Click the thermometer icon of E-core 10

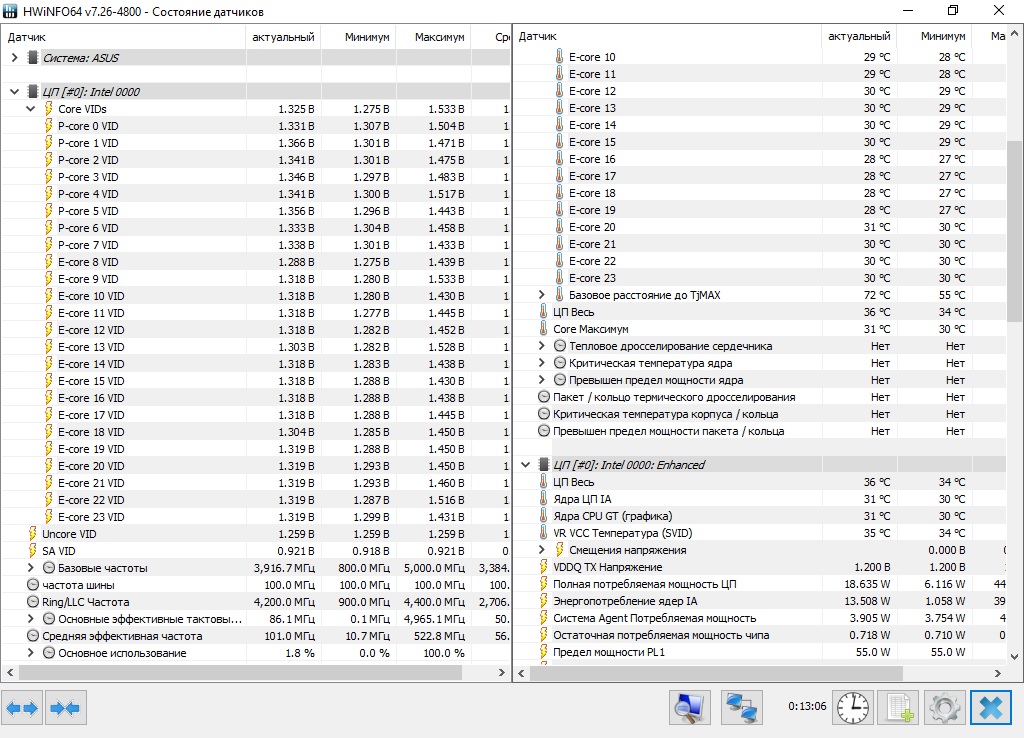559,57
